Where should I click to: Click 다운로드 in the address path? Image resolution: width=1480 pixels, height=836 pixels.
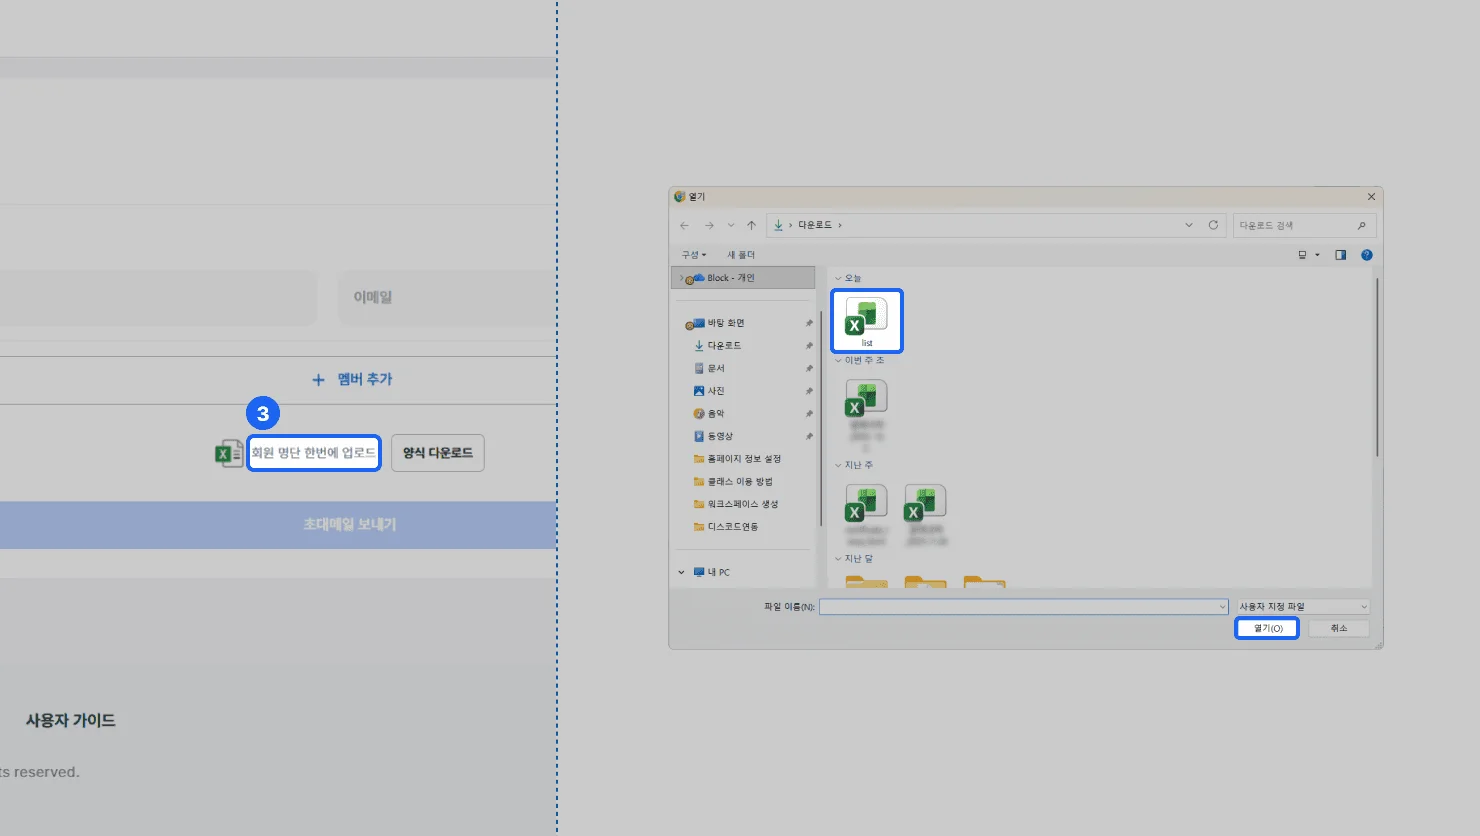pos(815,225)
